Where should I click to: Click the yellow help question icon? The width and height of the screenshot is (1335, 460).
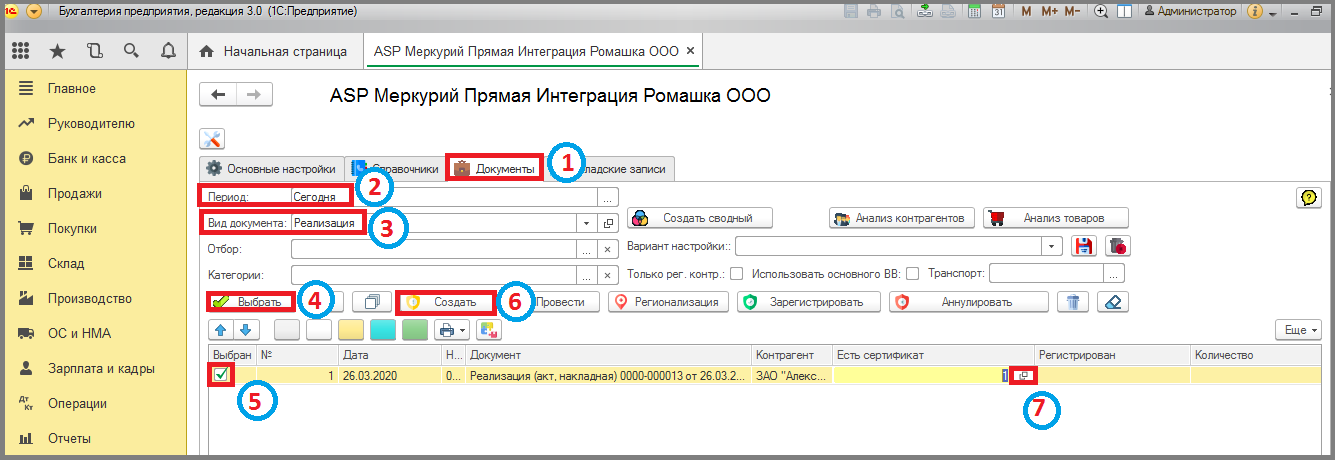coord(1307,198)
